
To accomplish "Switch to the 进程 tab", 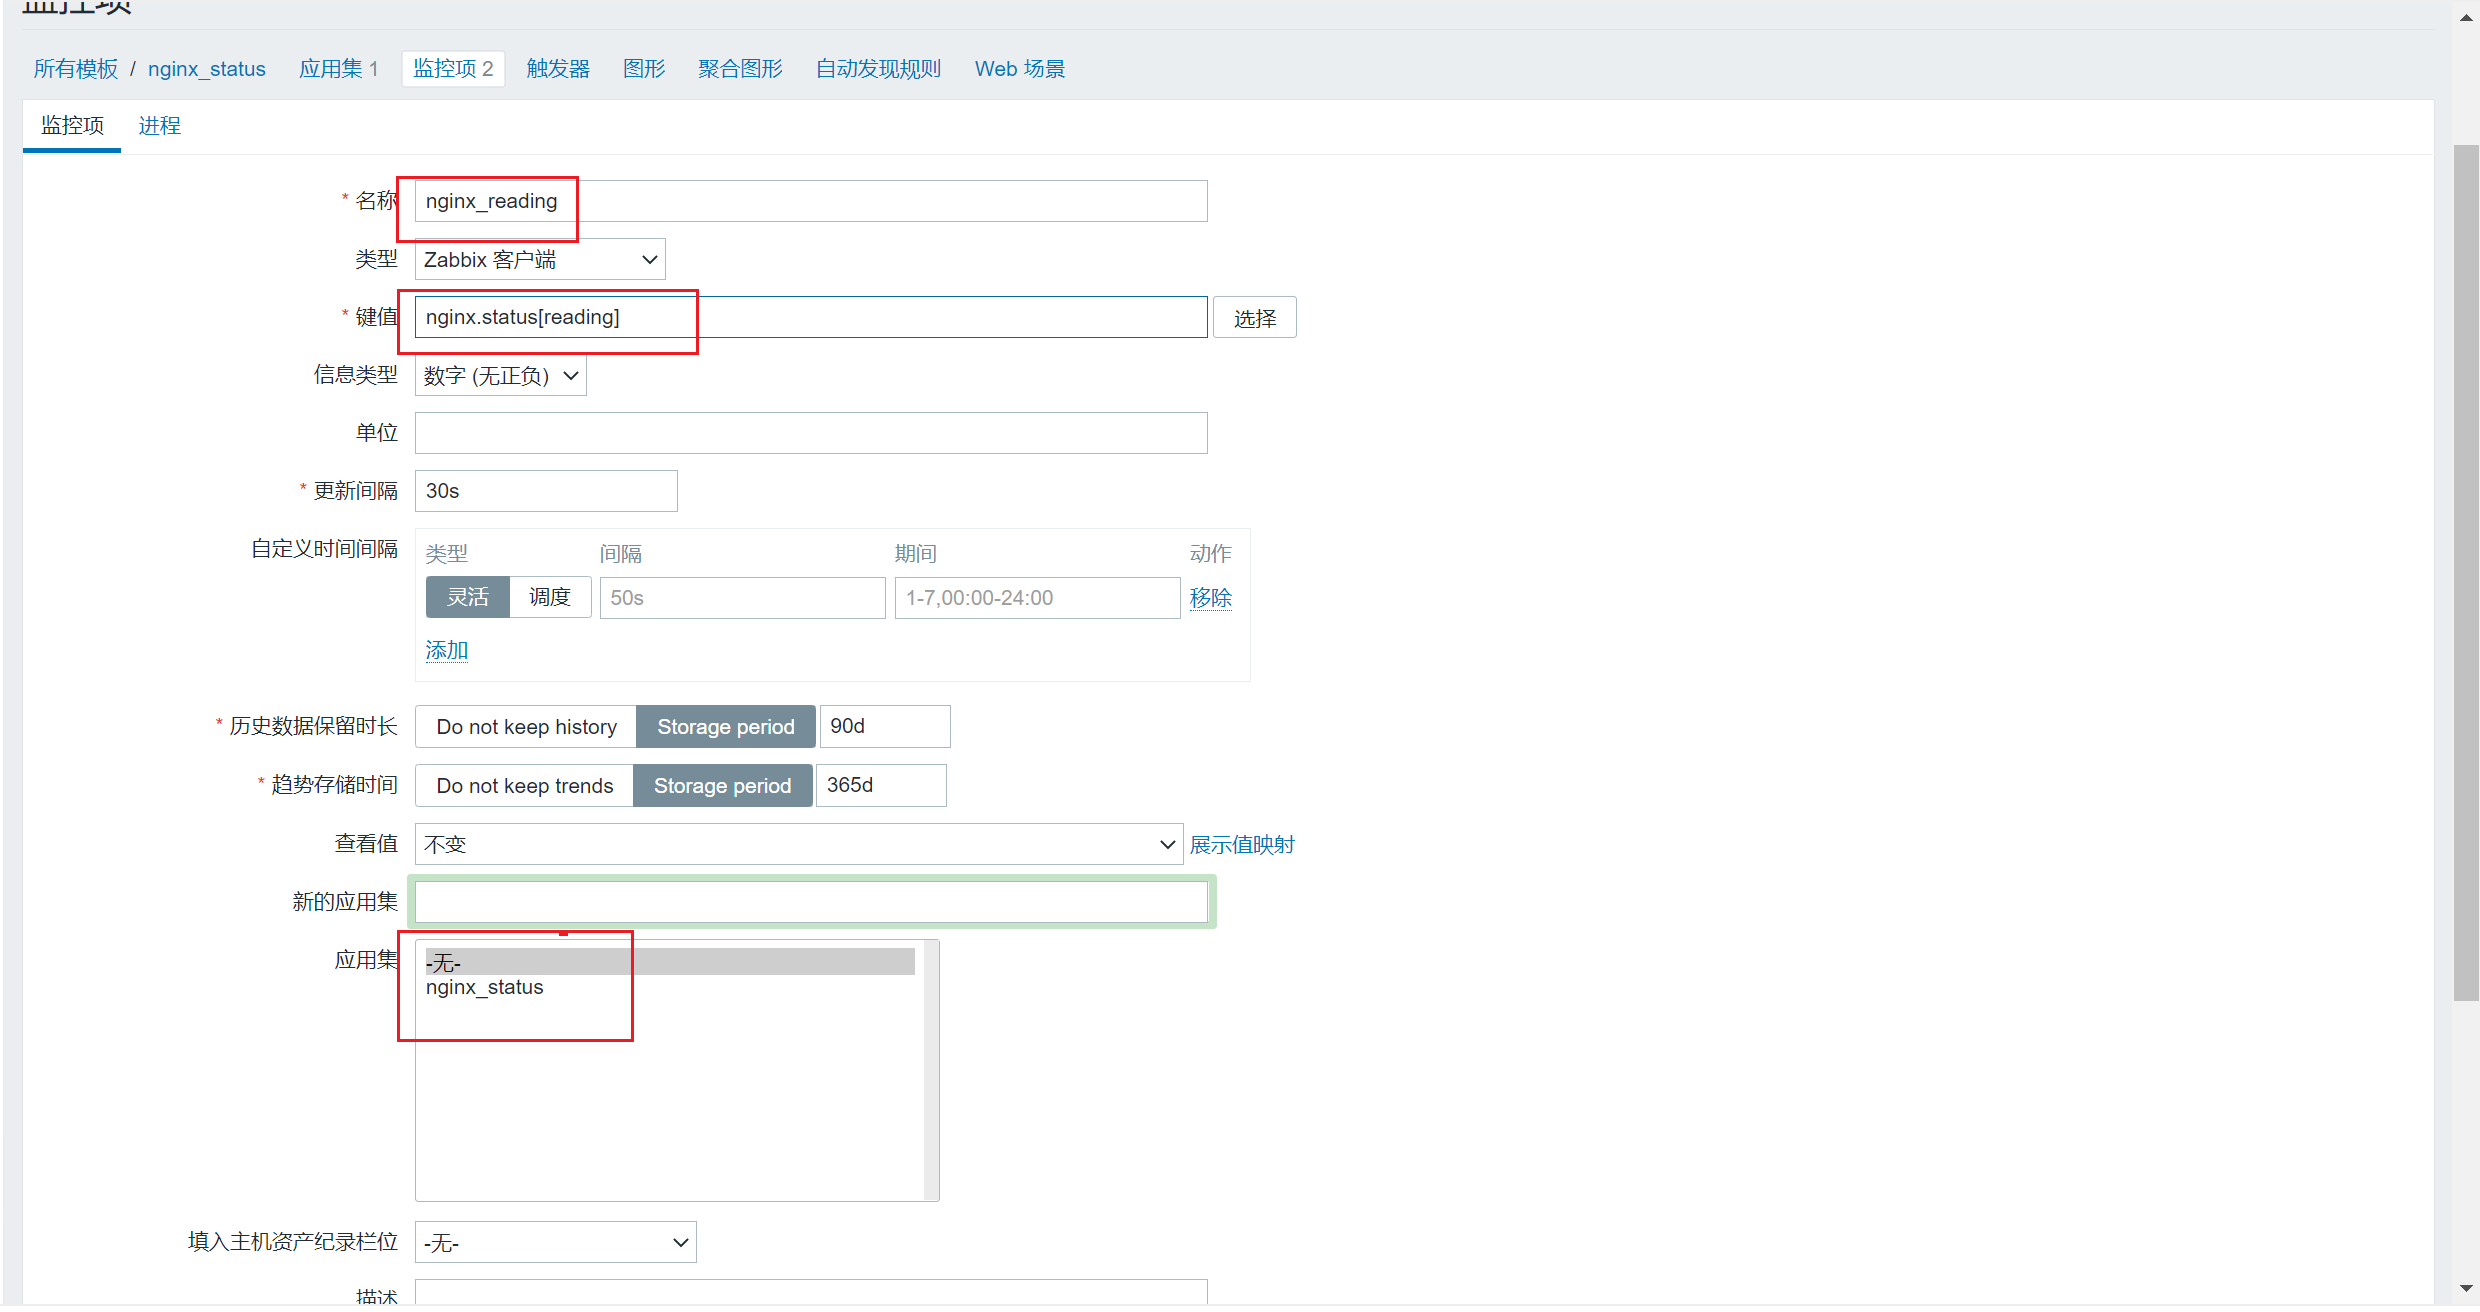I will click(x=160, y=126).
